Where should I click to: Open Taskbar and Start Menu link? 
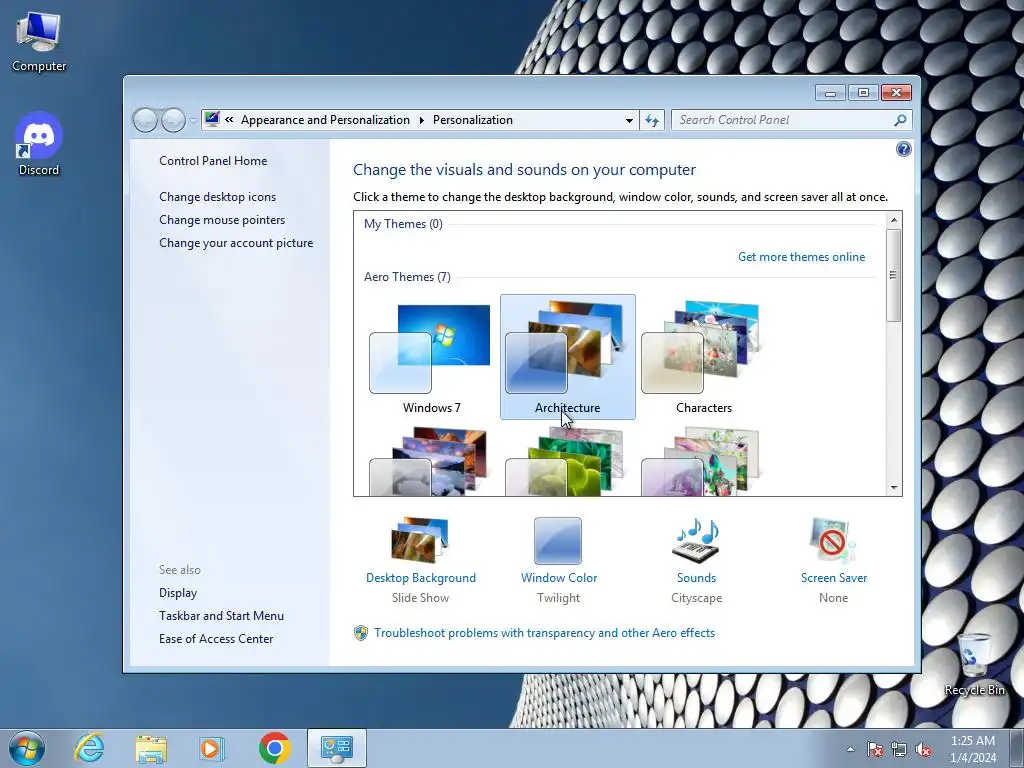[221, 616]
